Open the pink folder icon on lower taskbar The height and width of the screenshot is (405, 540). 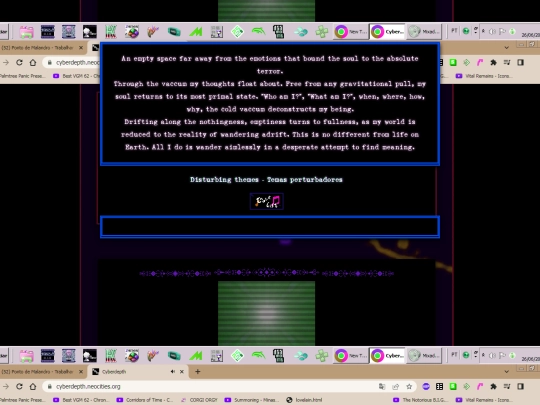(x=27, y=356)
